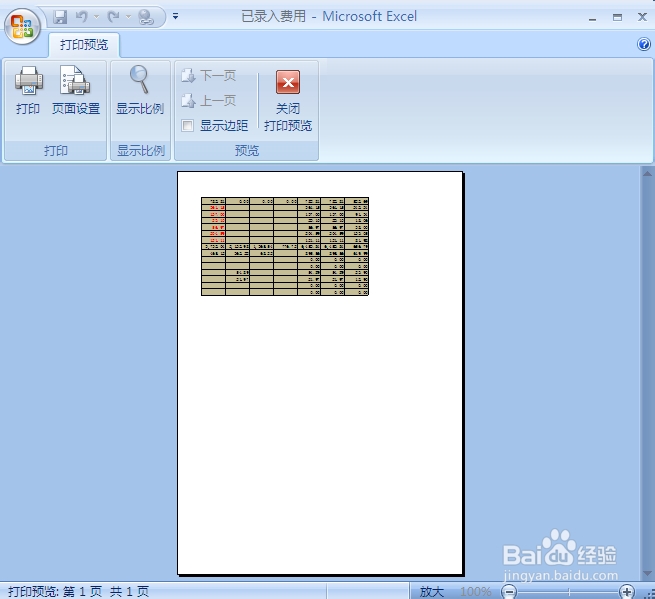Viewport: 655px width, 599px height.
Task: Click the print preview quick access icon
Action: click(x=146, y=17)
